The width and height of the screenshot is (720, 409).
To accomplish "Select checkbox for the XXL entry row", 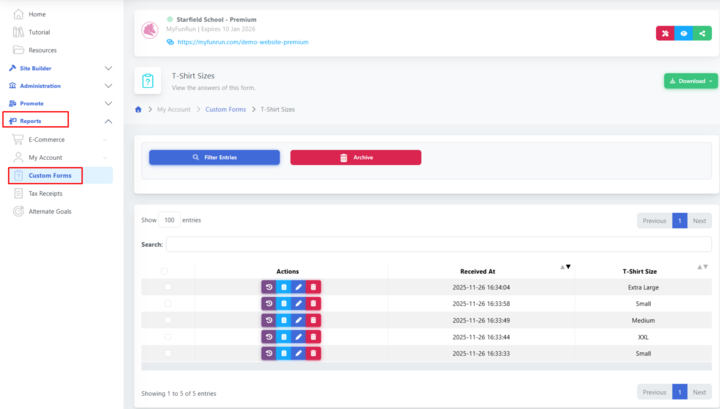I will tap(167, 336).
